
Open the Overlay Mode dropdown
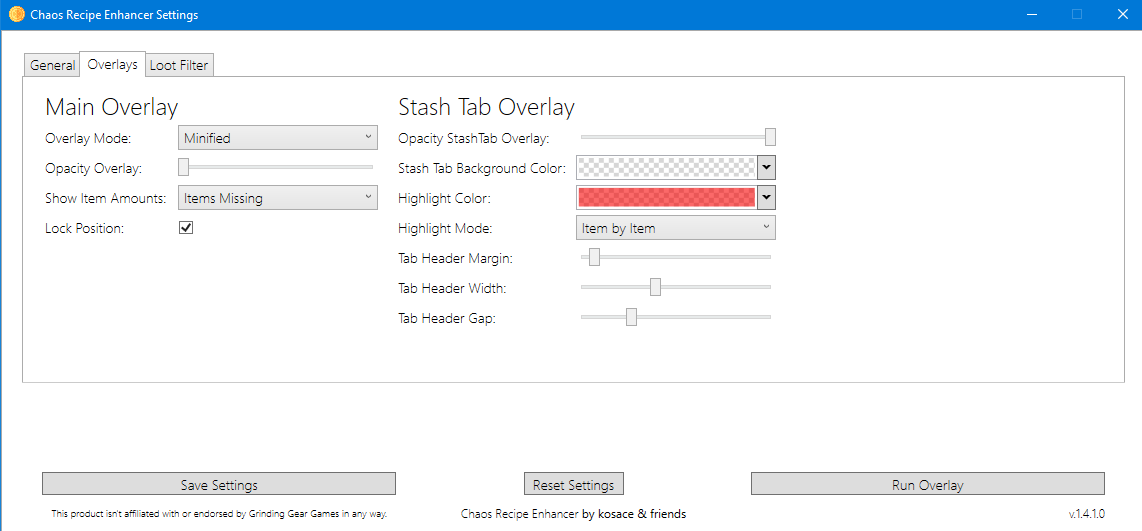click(278, 137)
